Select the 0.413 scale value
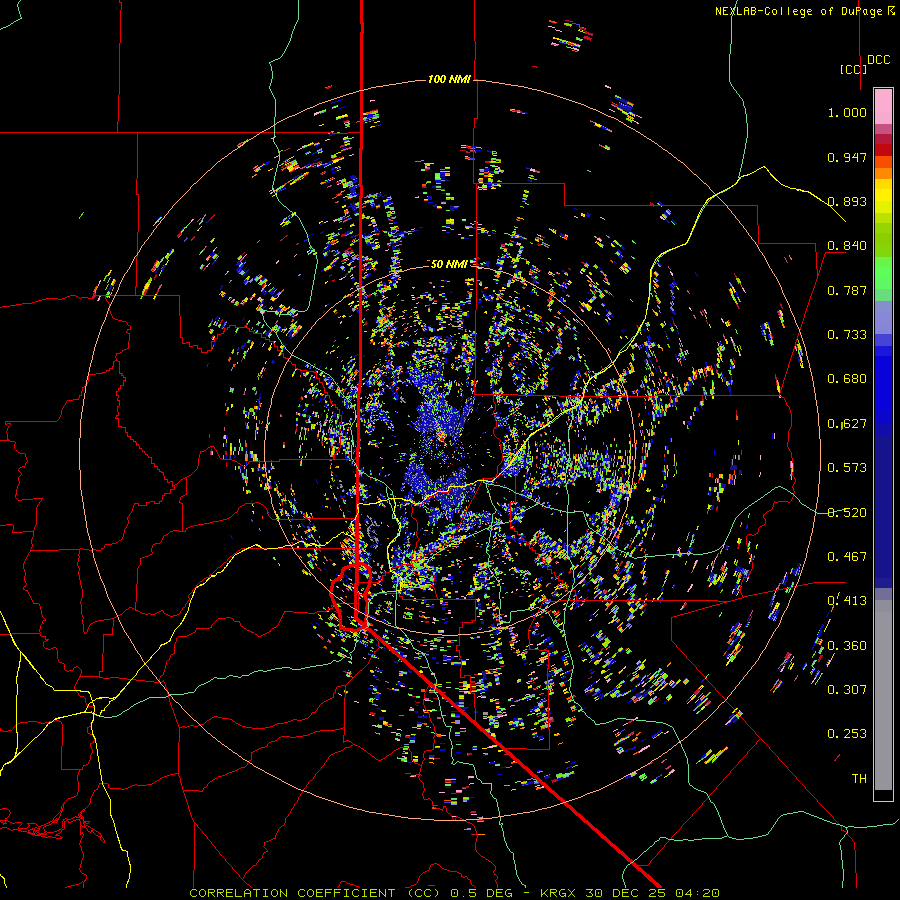900x900 pixels. (x=847, y=601)
